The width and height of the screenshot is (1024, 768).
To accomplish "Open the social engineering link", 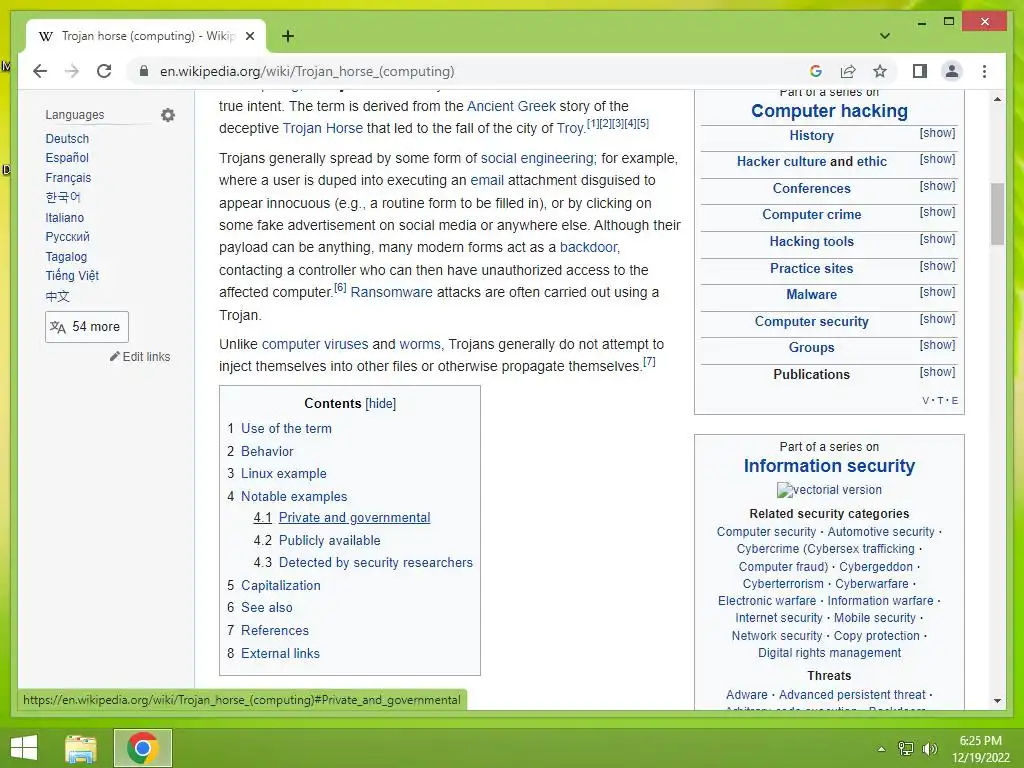I will click(x=537, y=158).
